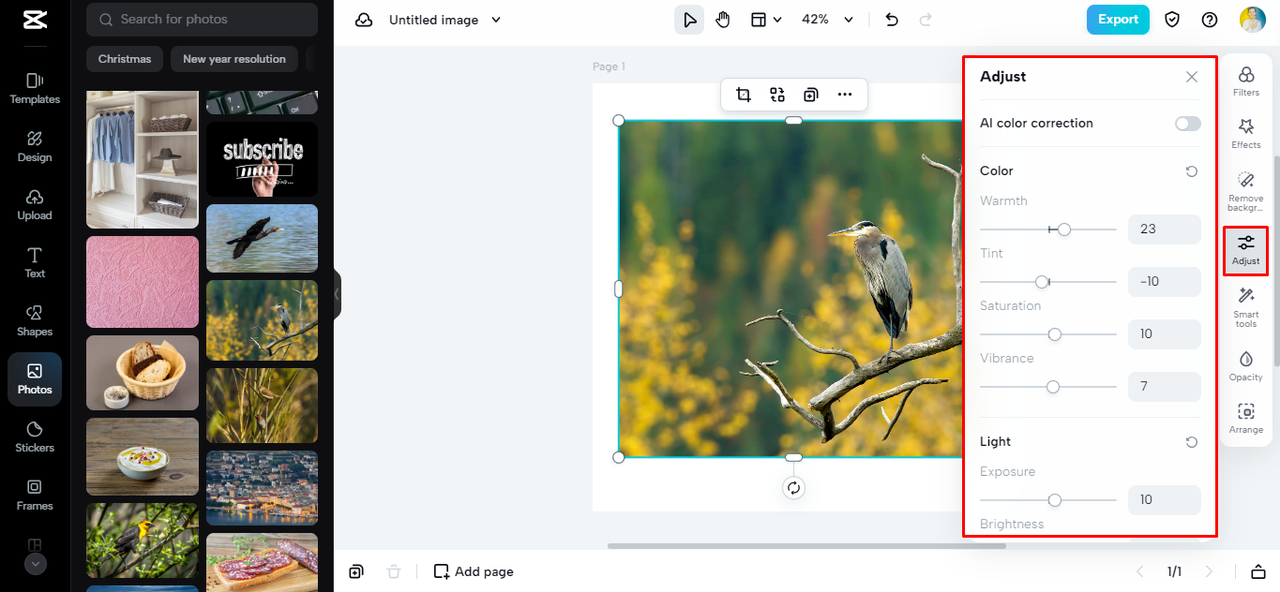Open Remove background tool
Viewport: 1280px width, 592px height.
[1246, 191]
